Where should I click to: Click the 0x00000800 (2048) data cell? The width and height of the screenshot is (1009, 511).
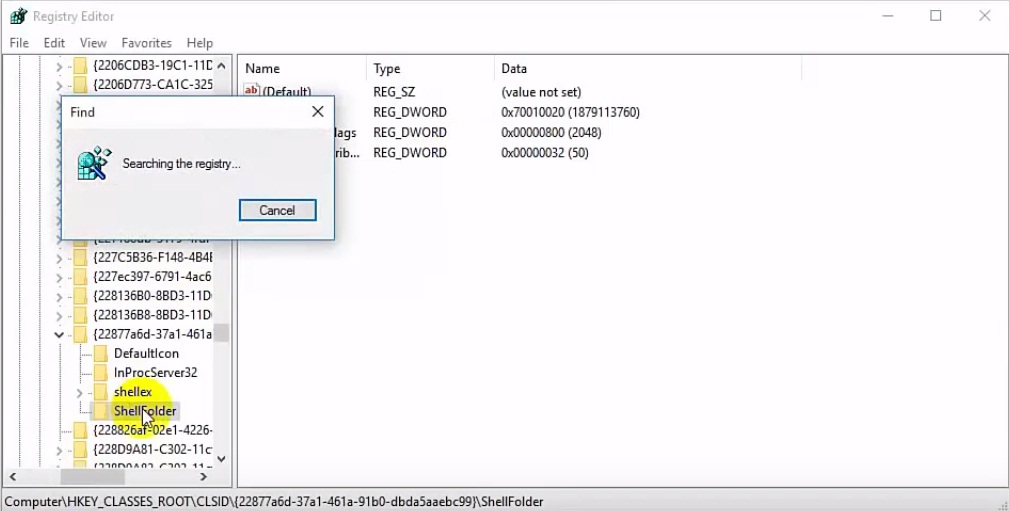point(551,133)
